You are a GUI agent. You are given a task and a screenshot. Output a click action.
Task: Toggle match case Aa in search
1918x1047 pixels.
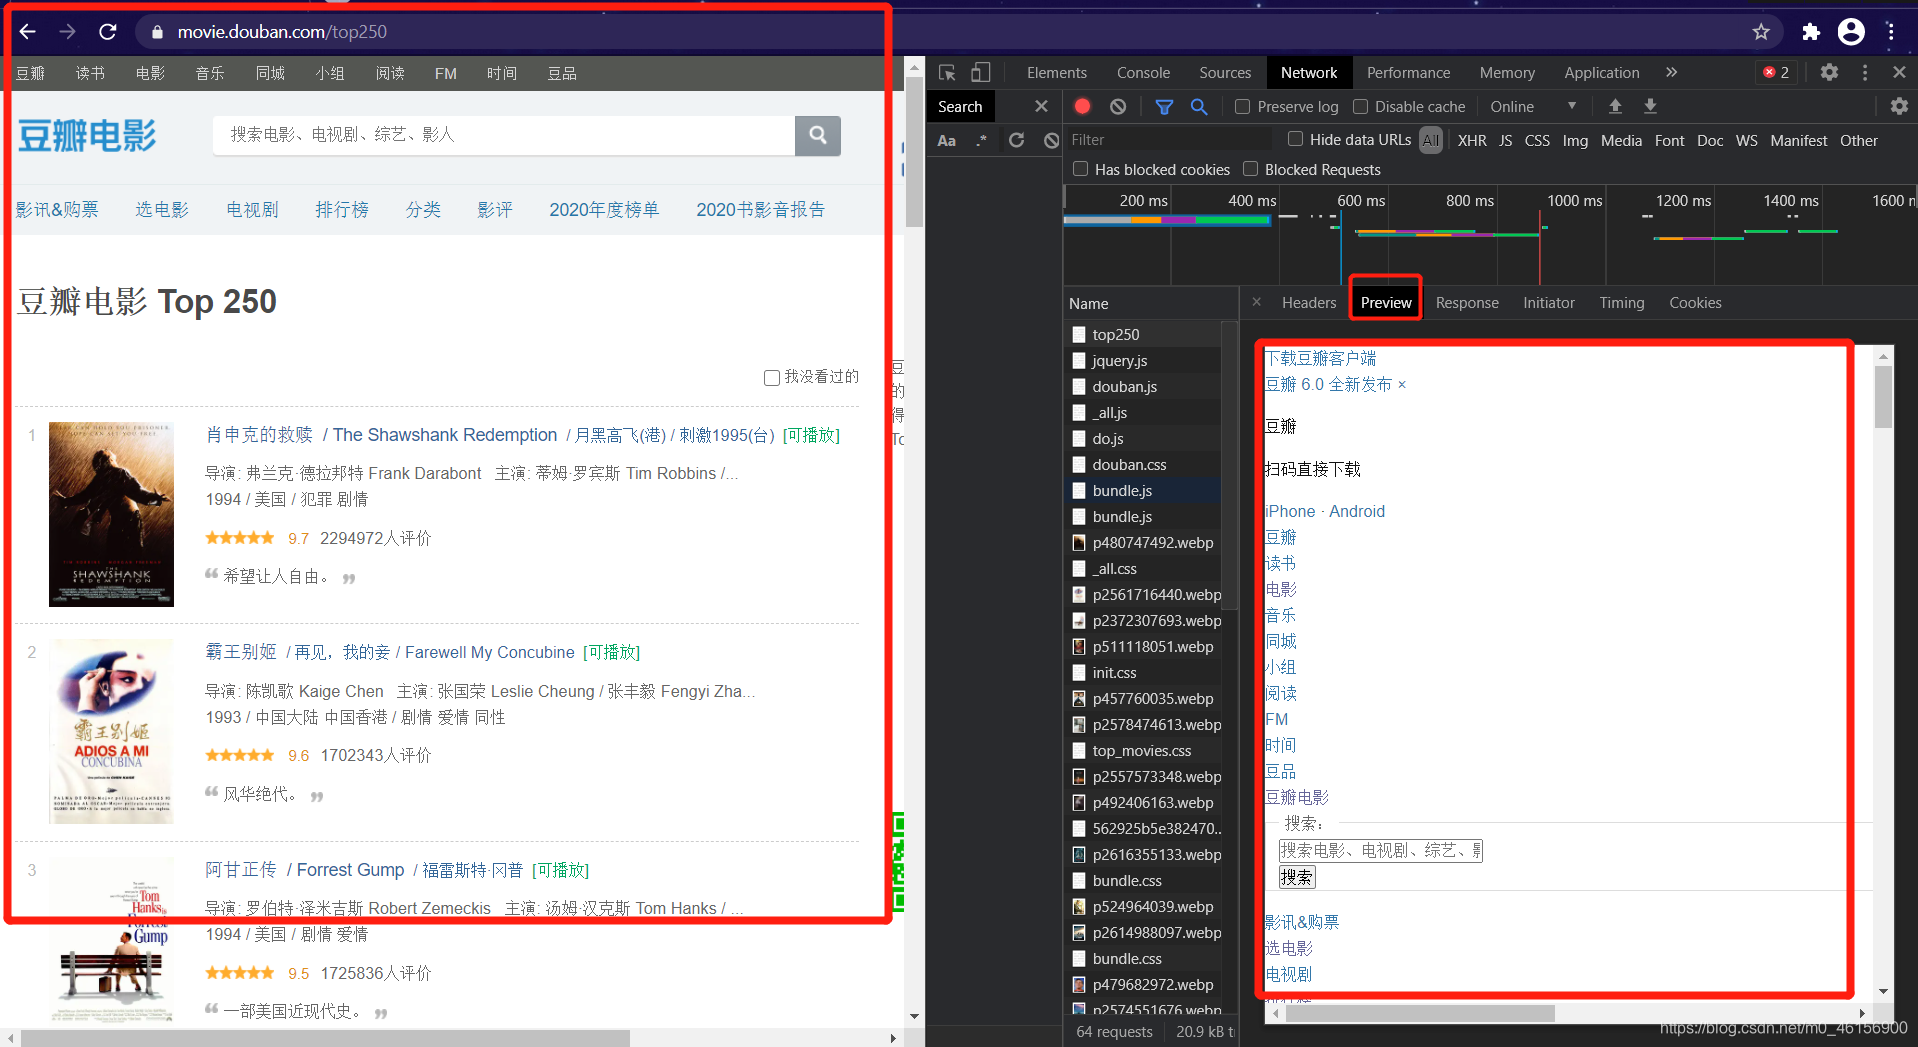click(x=946, y=140)
